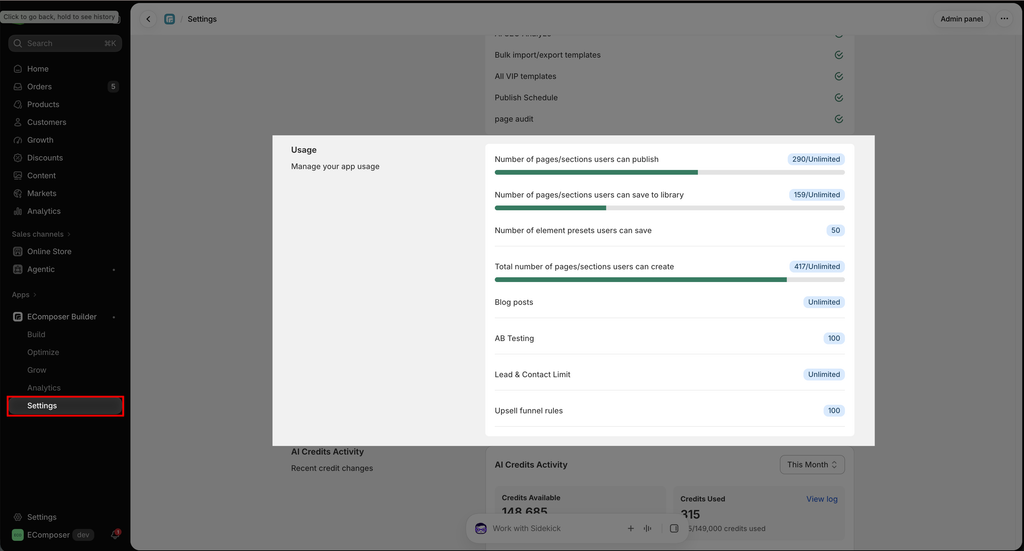The width and height of the screenshot is (1024, 551).
Task: Toggle the Sidekick side panel icon
Action: [x=674, y=528]
